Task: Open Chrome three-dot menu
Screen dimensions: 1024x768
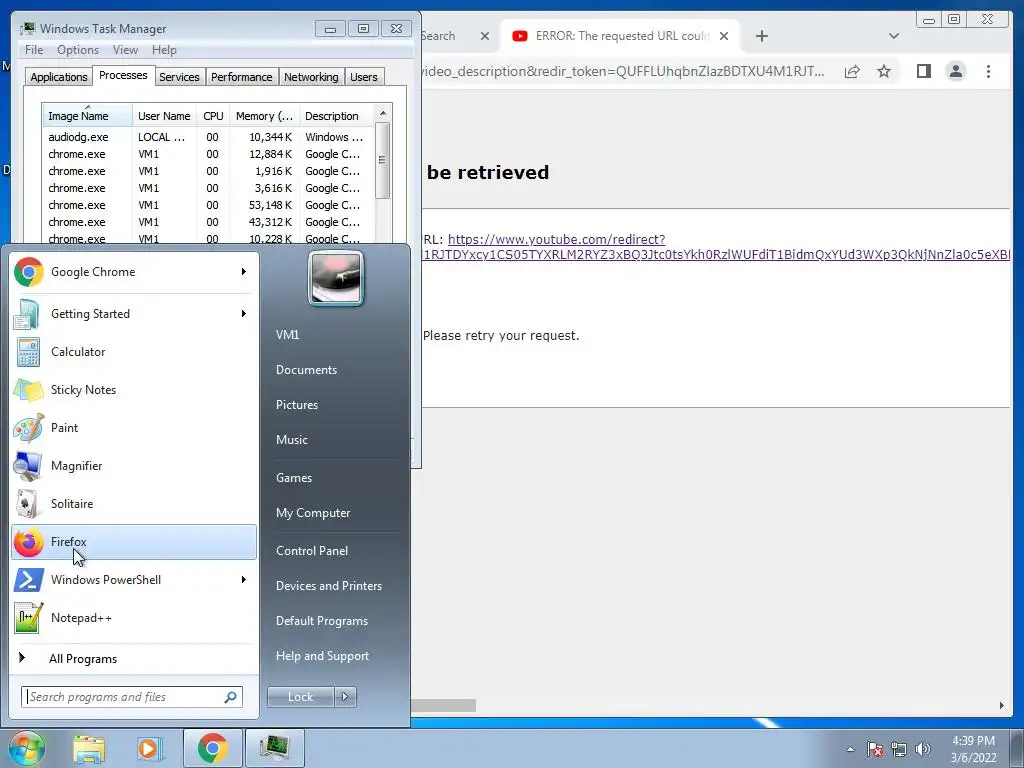Action: click(x=988, y=71)
